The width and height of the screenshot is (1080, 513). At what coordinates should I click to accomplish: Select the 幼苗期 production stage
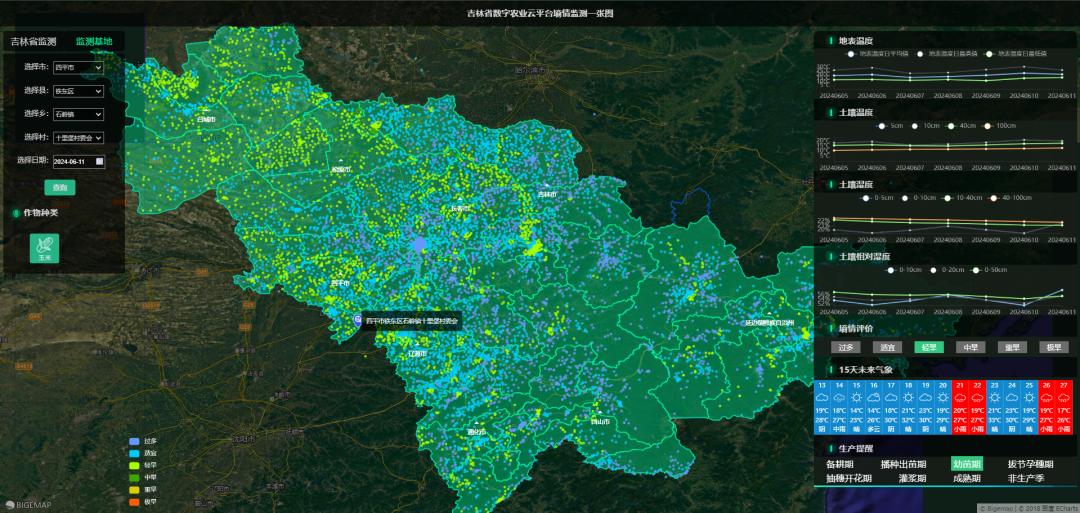coord(966,464)
